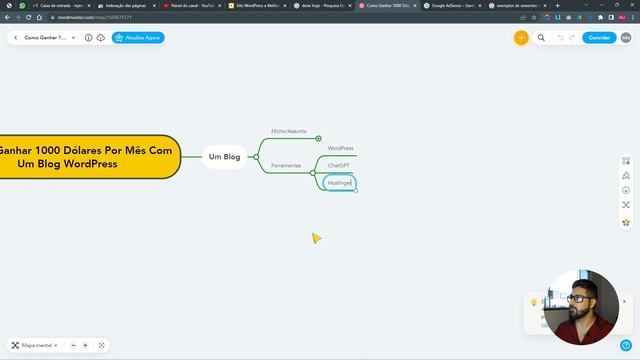The image size is (640, 360).
Task: Close the Painel do canal YouTube tab
Action: pyautogui.click(x=219, y=6)
